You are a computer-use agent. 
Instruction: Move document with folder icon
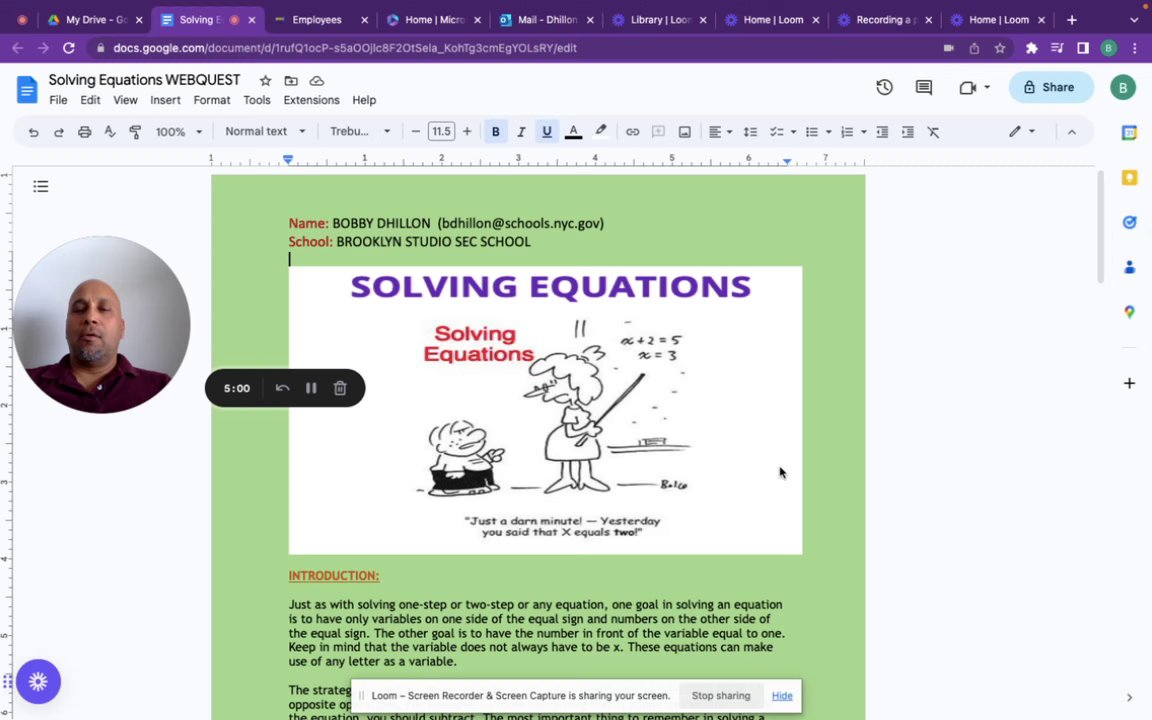pyautogui.click(x=291, y=81)
